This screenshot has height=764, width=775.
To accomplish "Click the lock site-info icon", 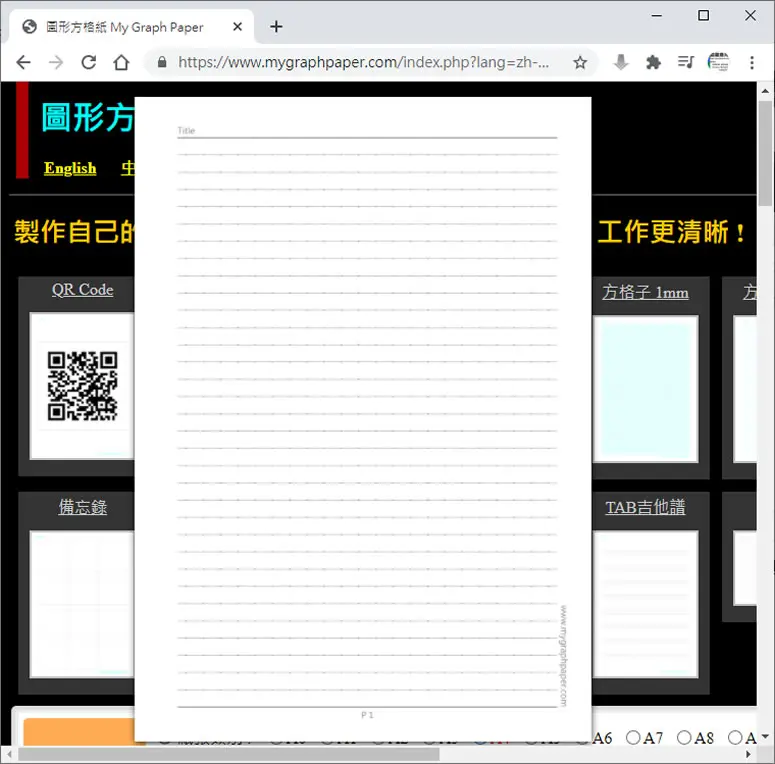I will click(162, 62).
